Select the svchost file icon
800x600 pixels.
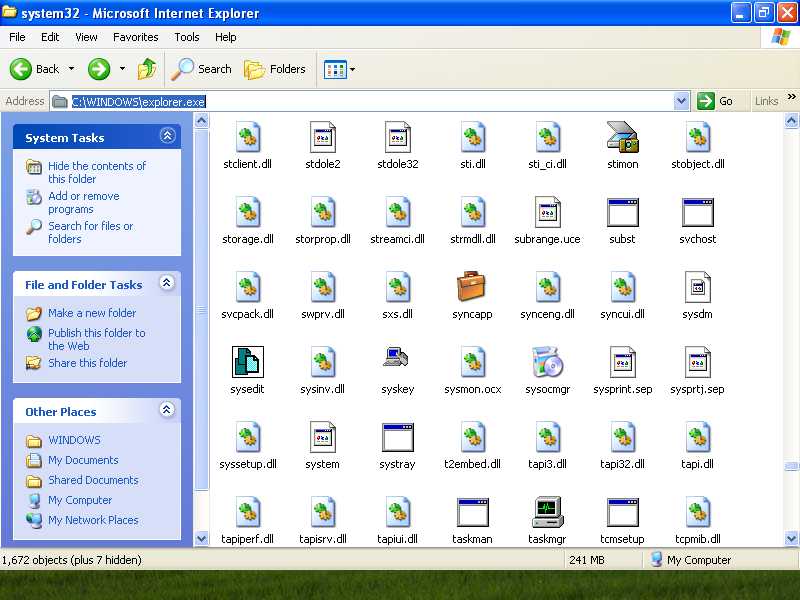click(x=697, y=212)
